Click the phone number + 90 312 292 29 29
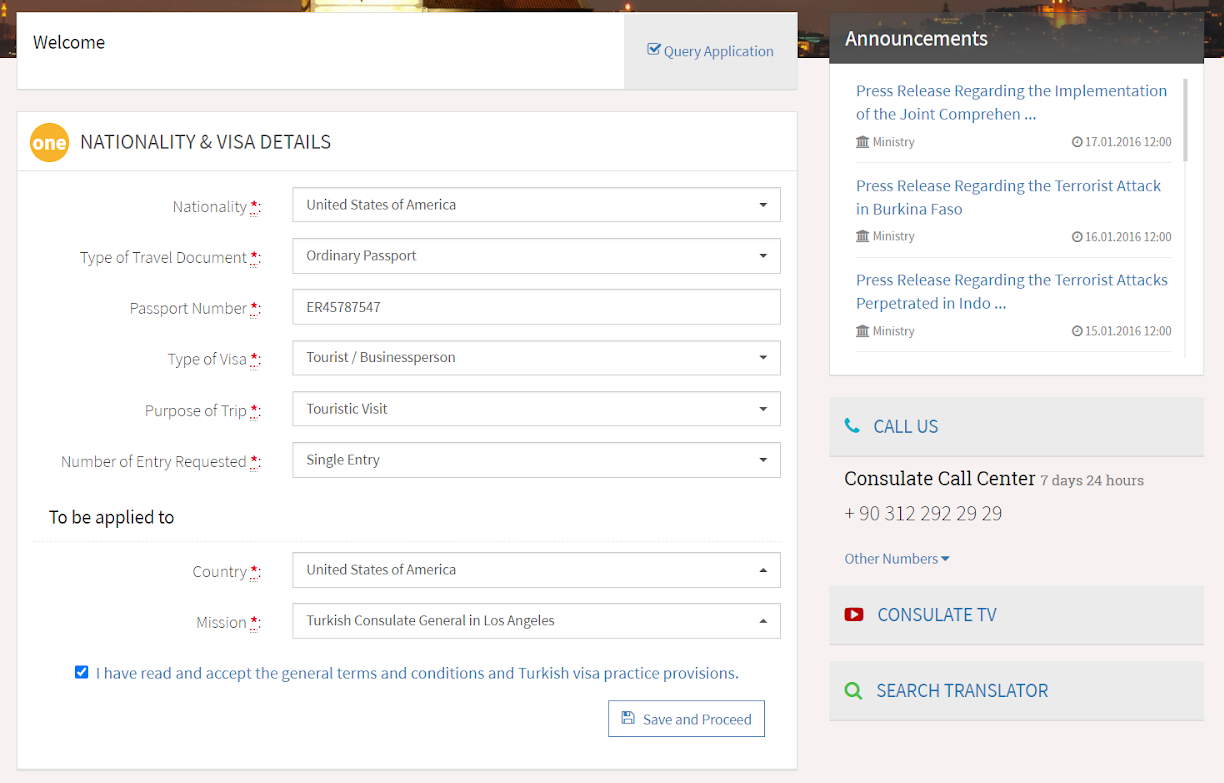 tap(923, 514)
